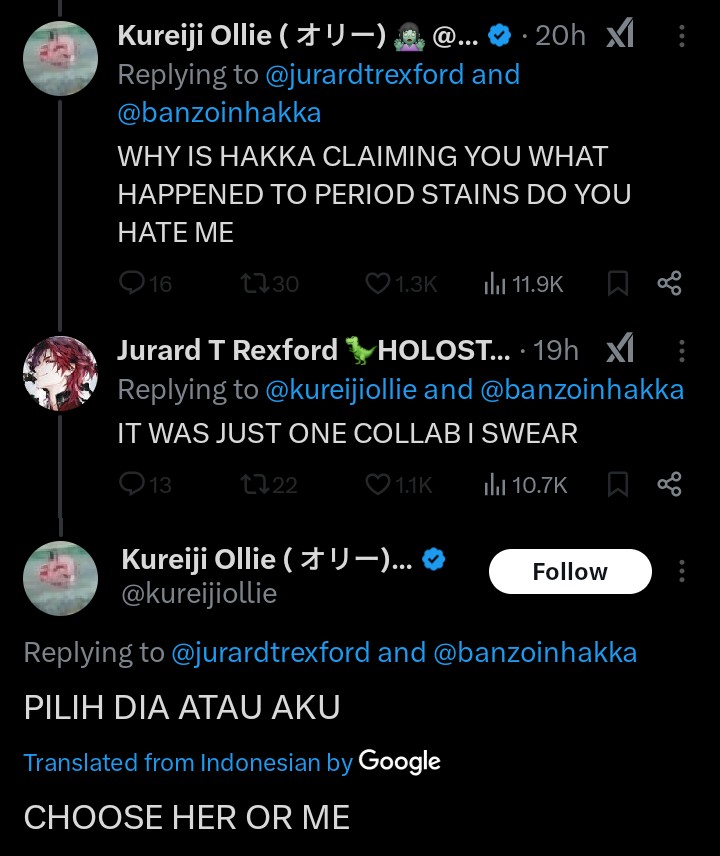Reply to Jurard's tweet with 13 replies
The image size is (720, 856).
point(133,485)
